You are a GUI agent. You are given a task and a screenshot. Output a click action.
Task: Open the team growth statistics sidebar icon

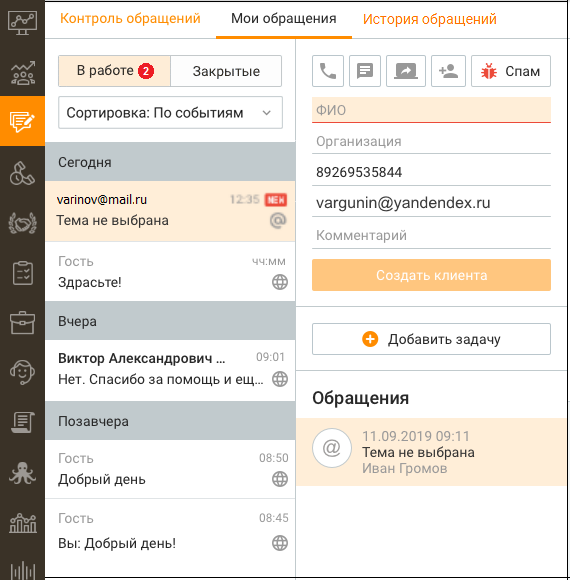[x=23, y=73]
